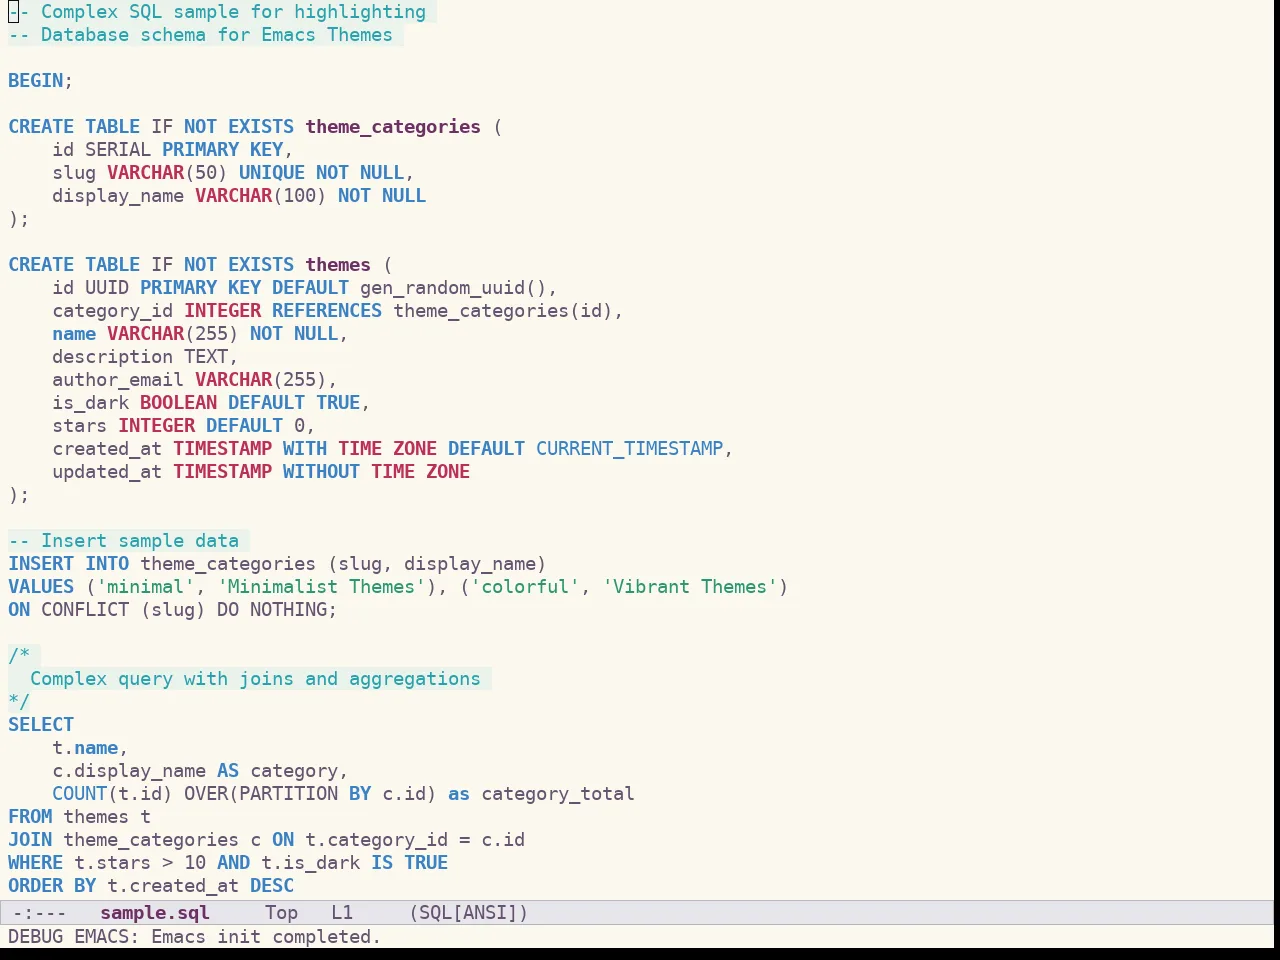Click the SELECT keyword
The image size is (1280, 960).
pos(41,725)
